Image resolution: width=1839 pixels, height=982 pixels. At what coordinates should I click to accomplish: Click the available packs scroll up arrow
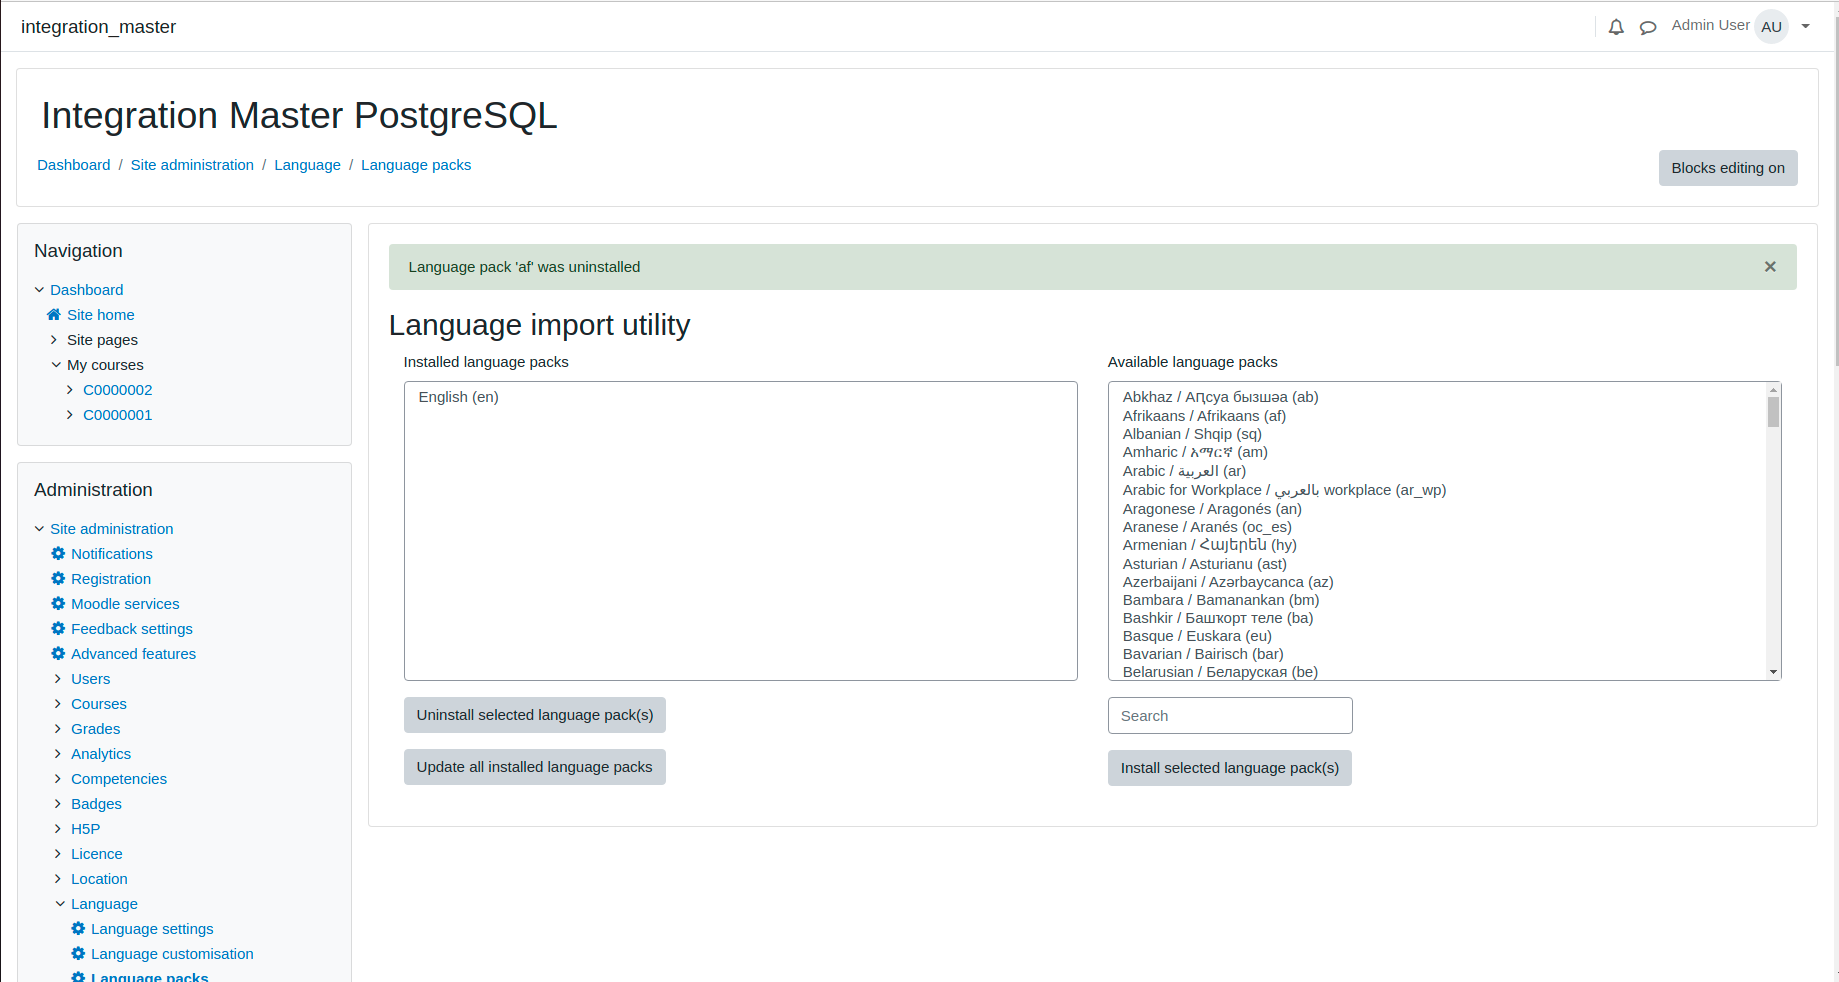(x=1773, y=390)
